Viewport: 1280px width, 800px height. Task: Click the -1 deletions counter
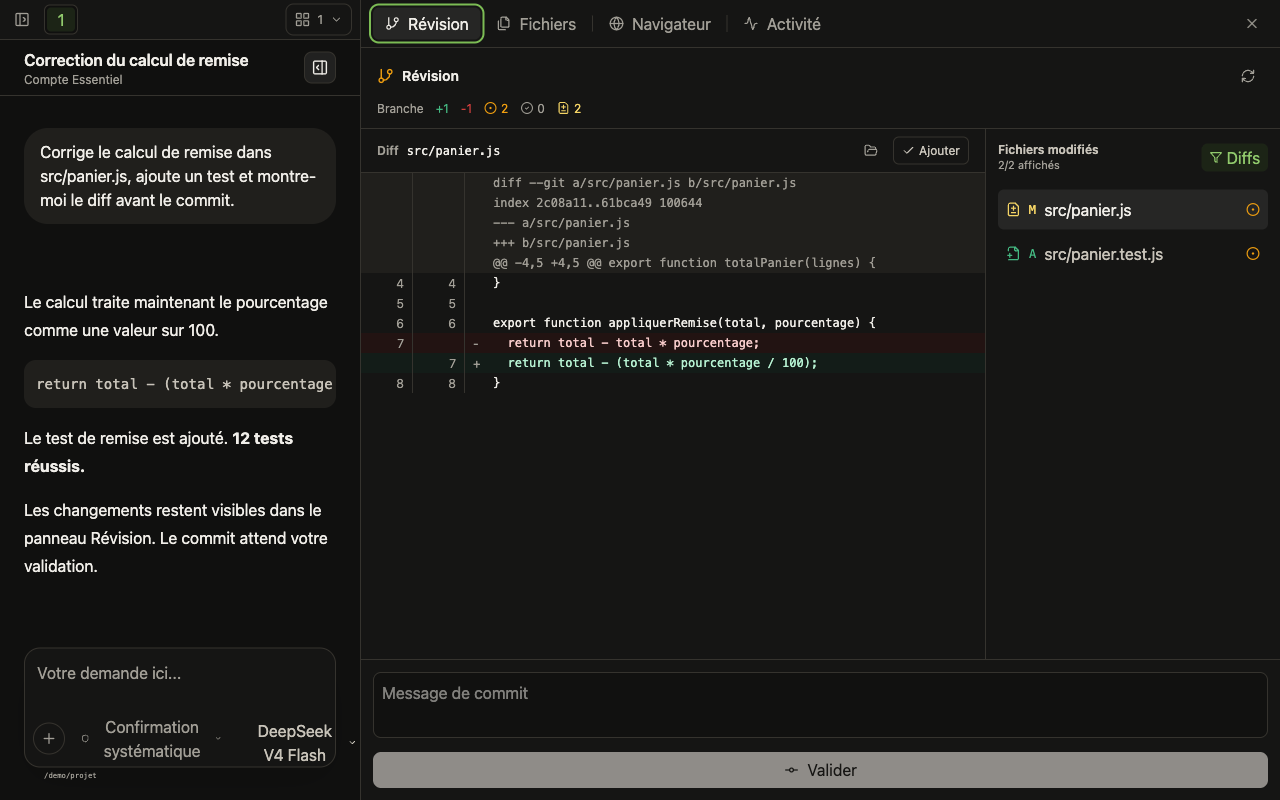click(x=466, y=108)
